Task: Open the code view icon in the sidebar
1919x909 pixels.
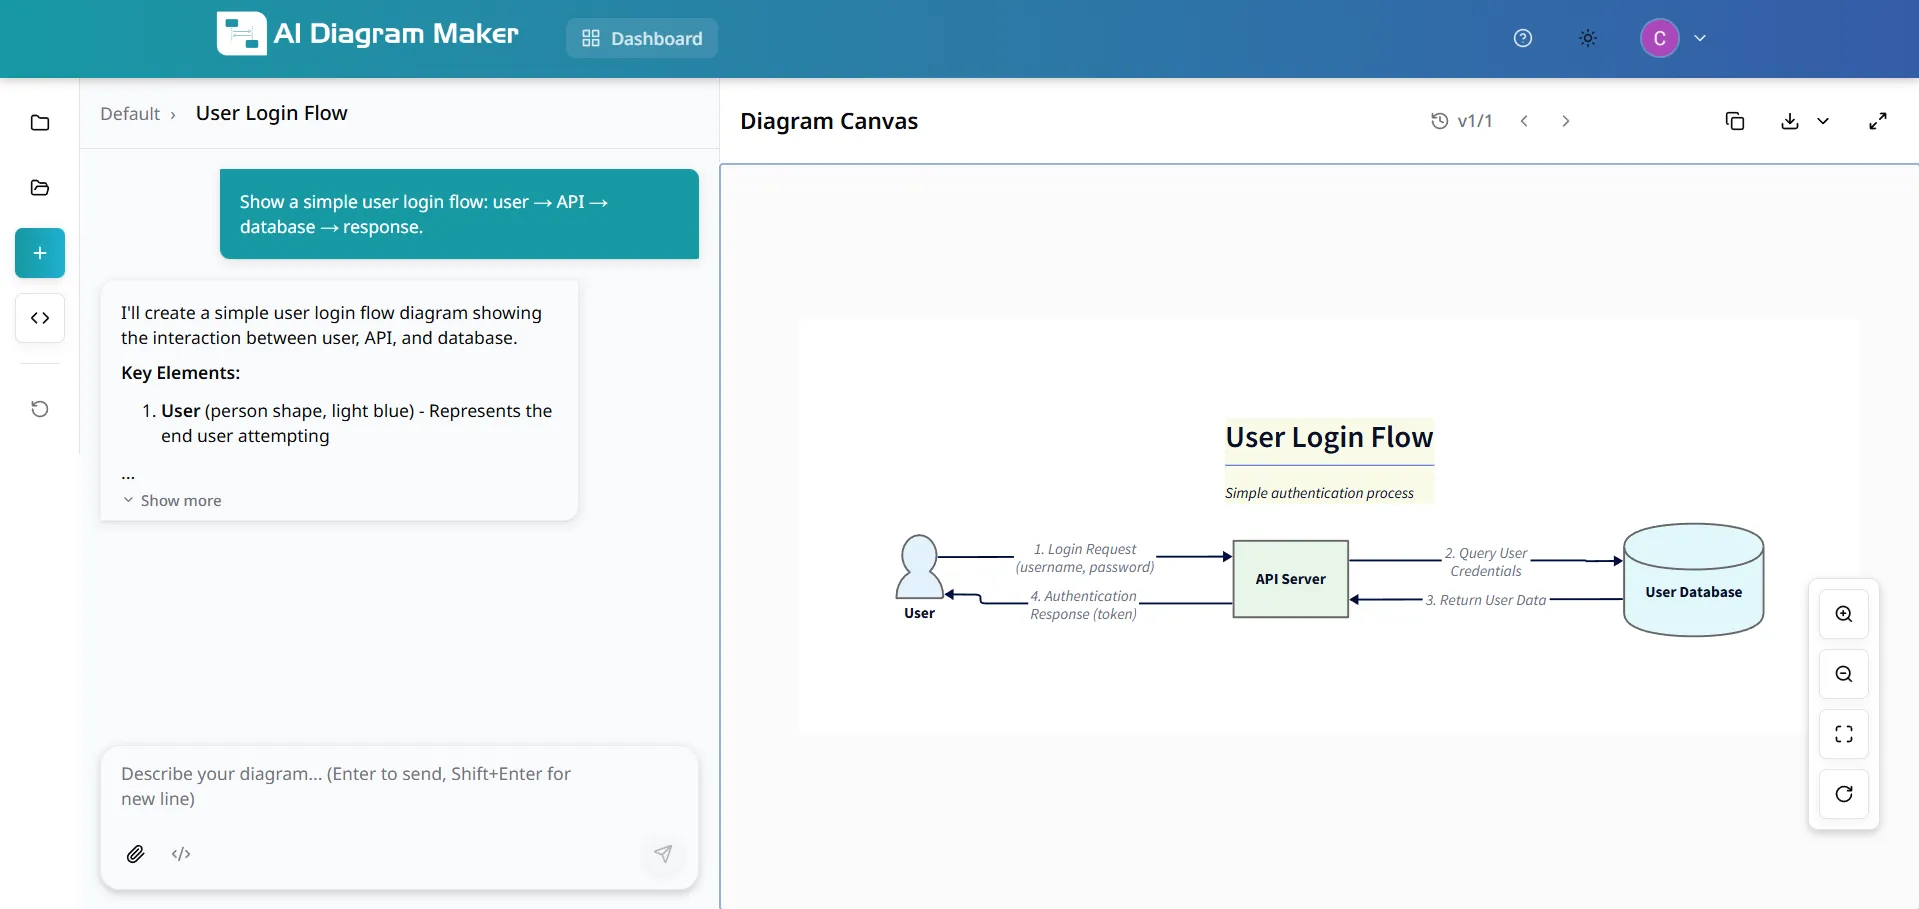Action: 39,317
